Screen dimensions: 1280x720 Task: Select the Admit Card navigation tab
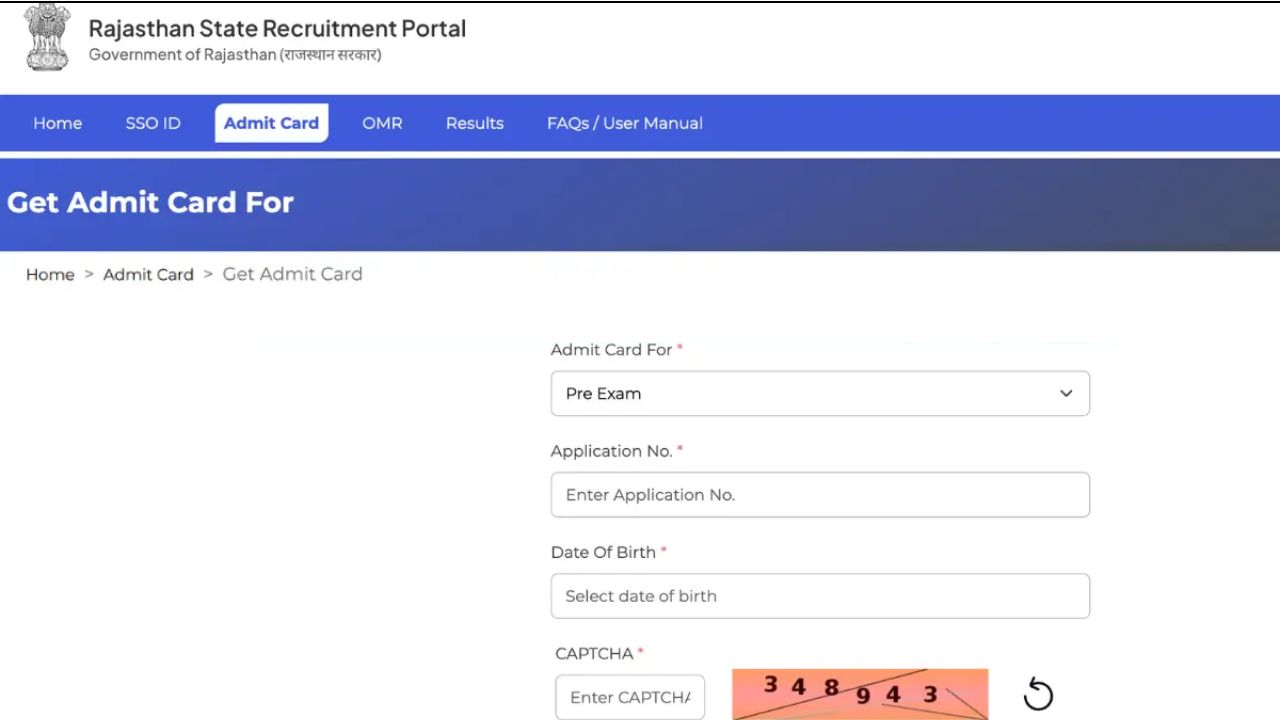(271, 123)
